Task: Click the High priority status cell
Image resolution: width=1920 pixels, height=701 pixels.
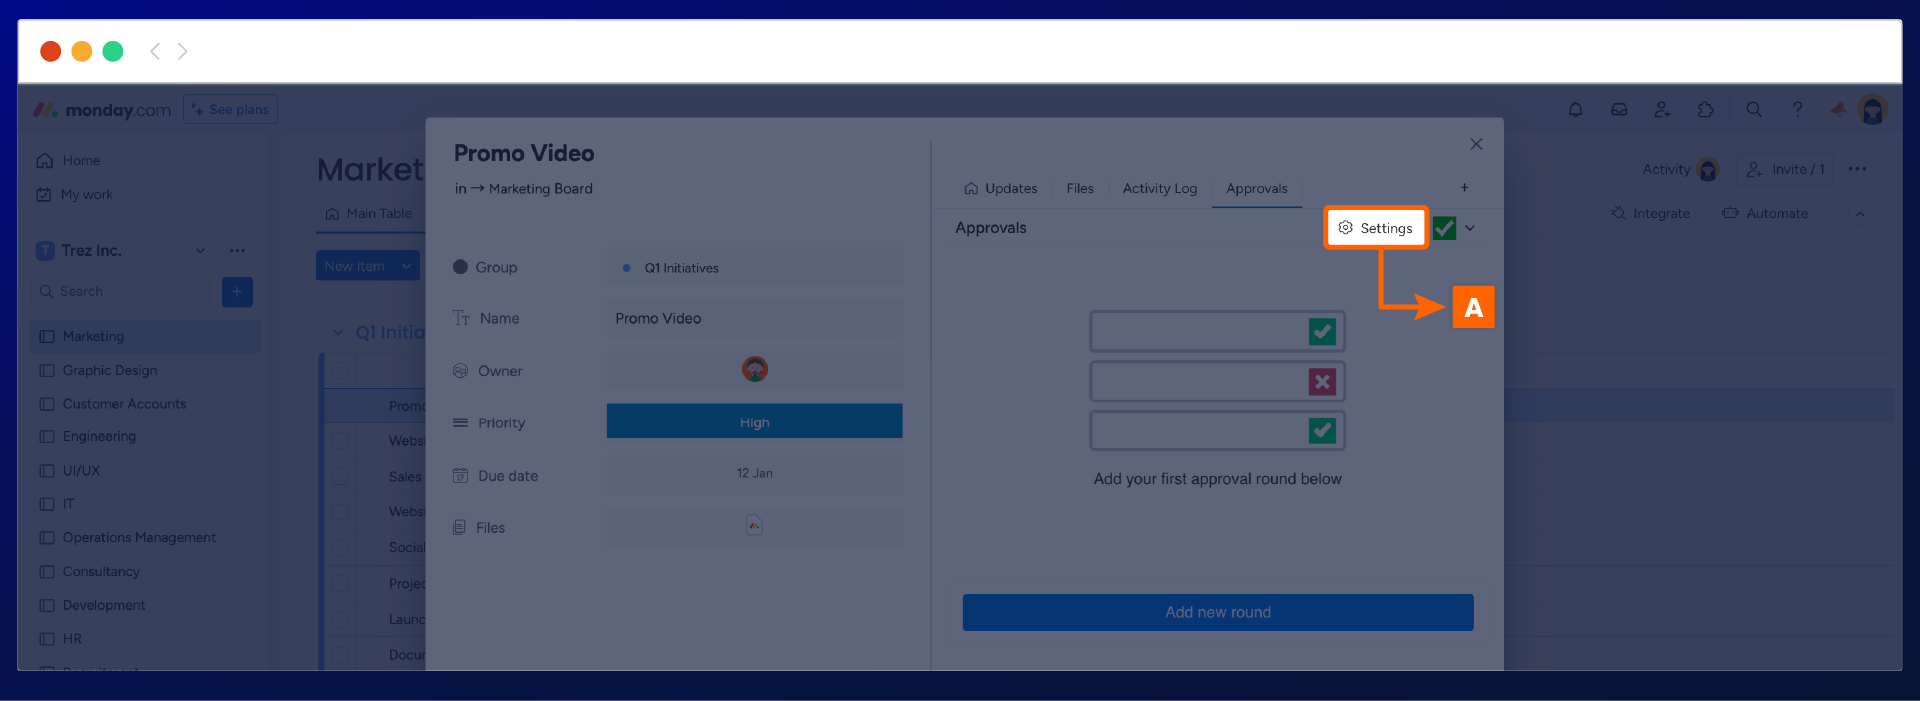Action: pos(754,422)
